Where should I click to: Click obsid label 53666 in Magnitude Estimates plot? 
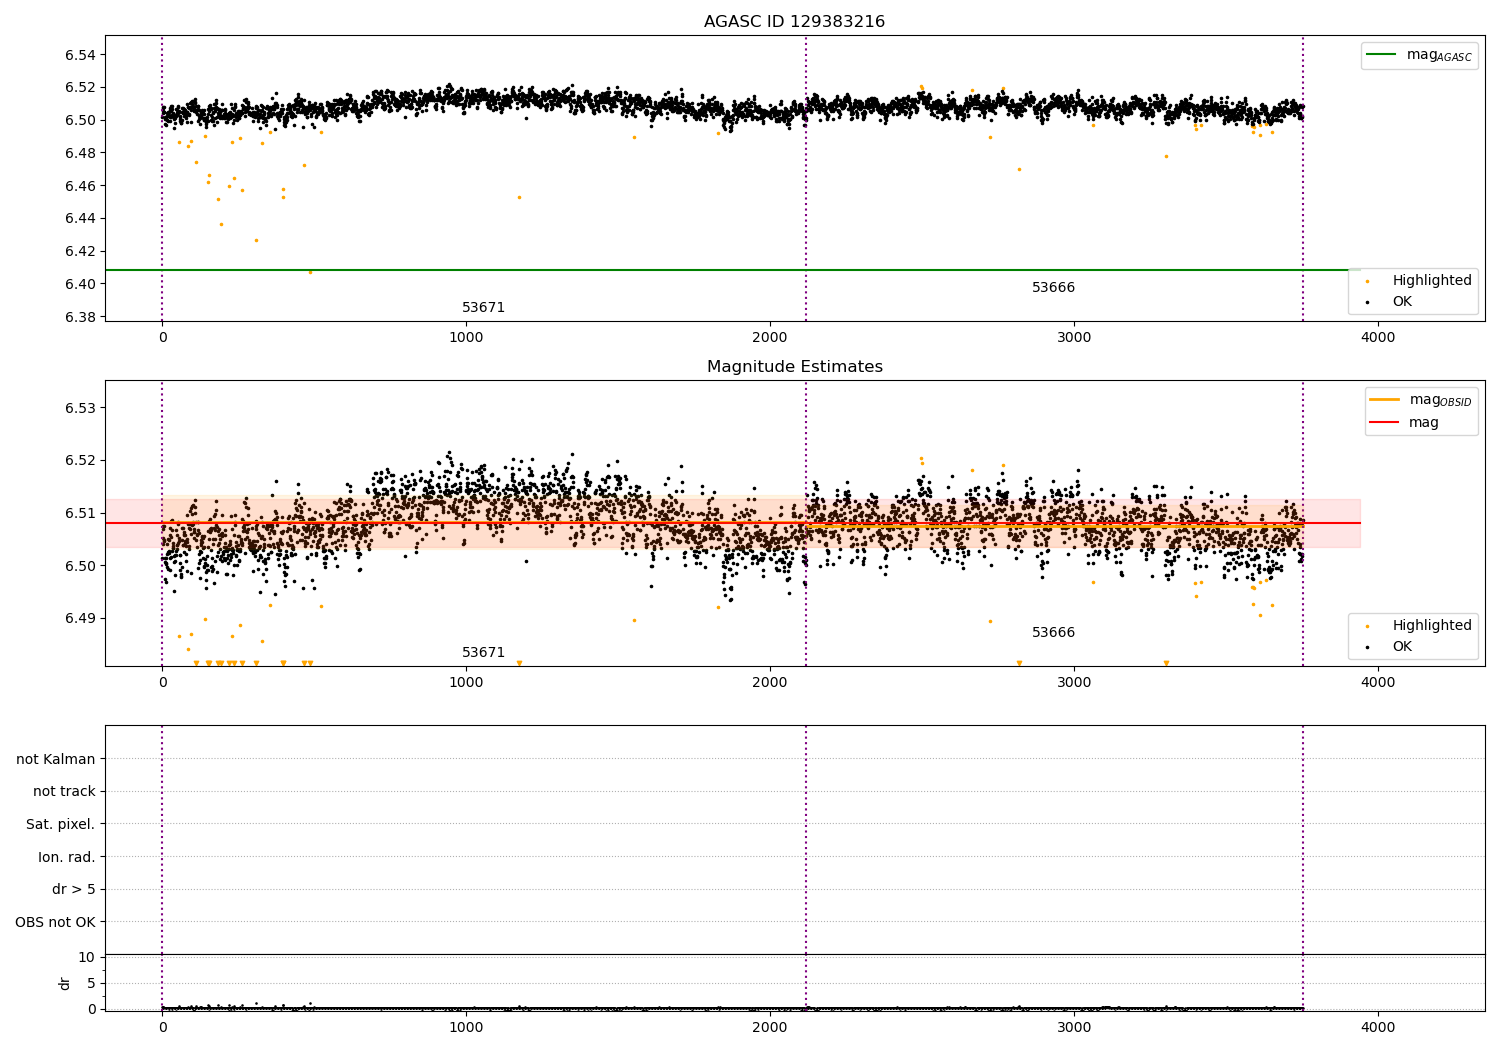pos(1053,633)
